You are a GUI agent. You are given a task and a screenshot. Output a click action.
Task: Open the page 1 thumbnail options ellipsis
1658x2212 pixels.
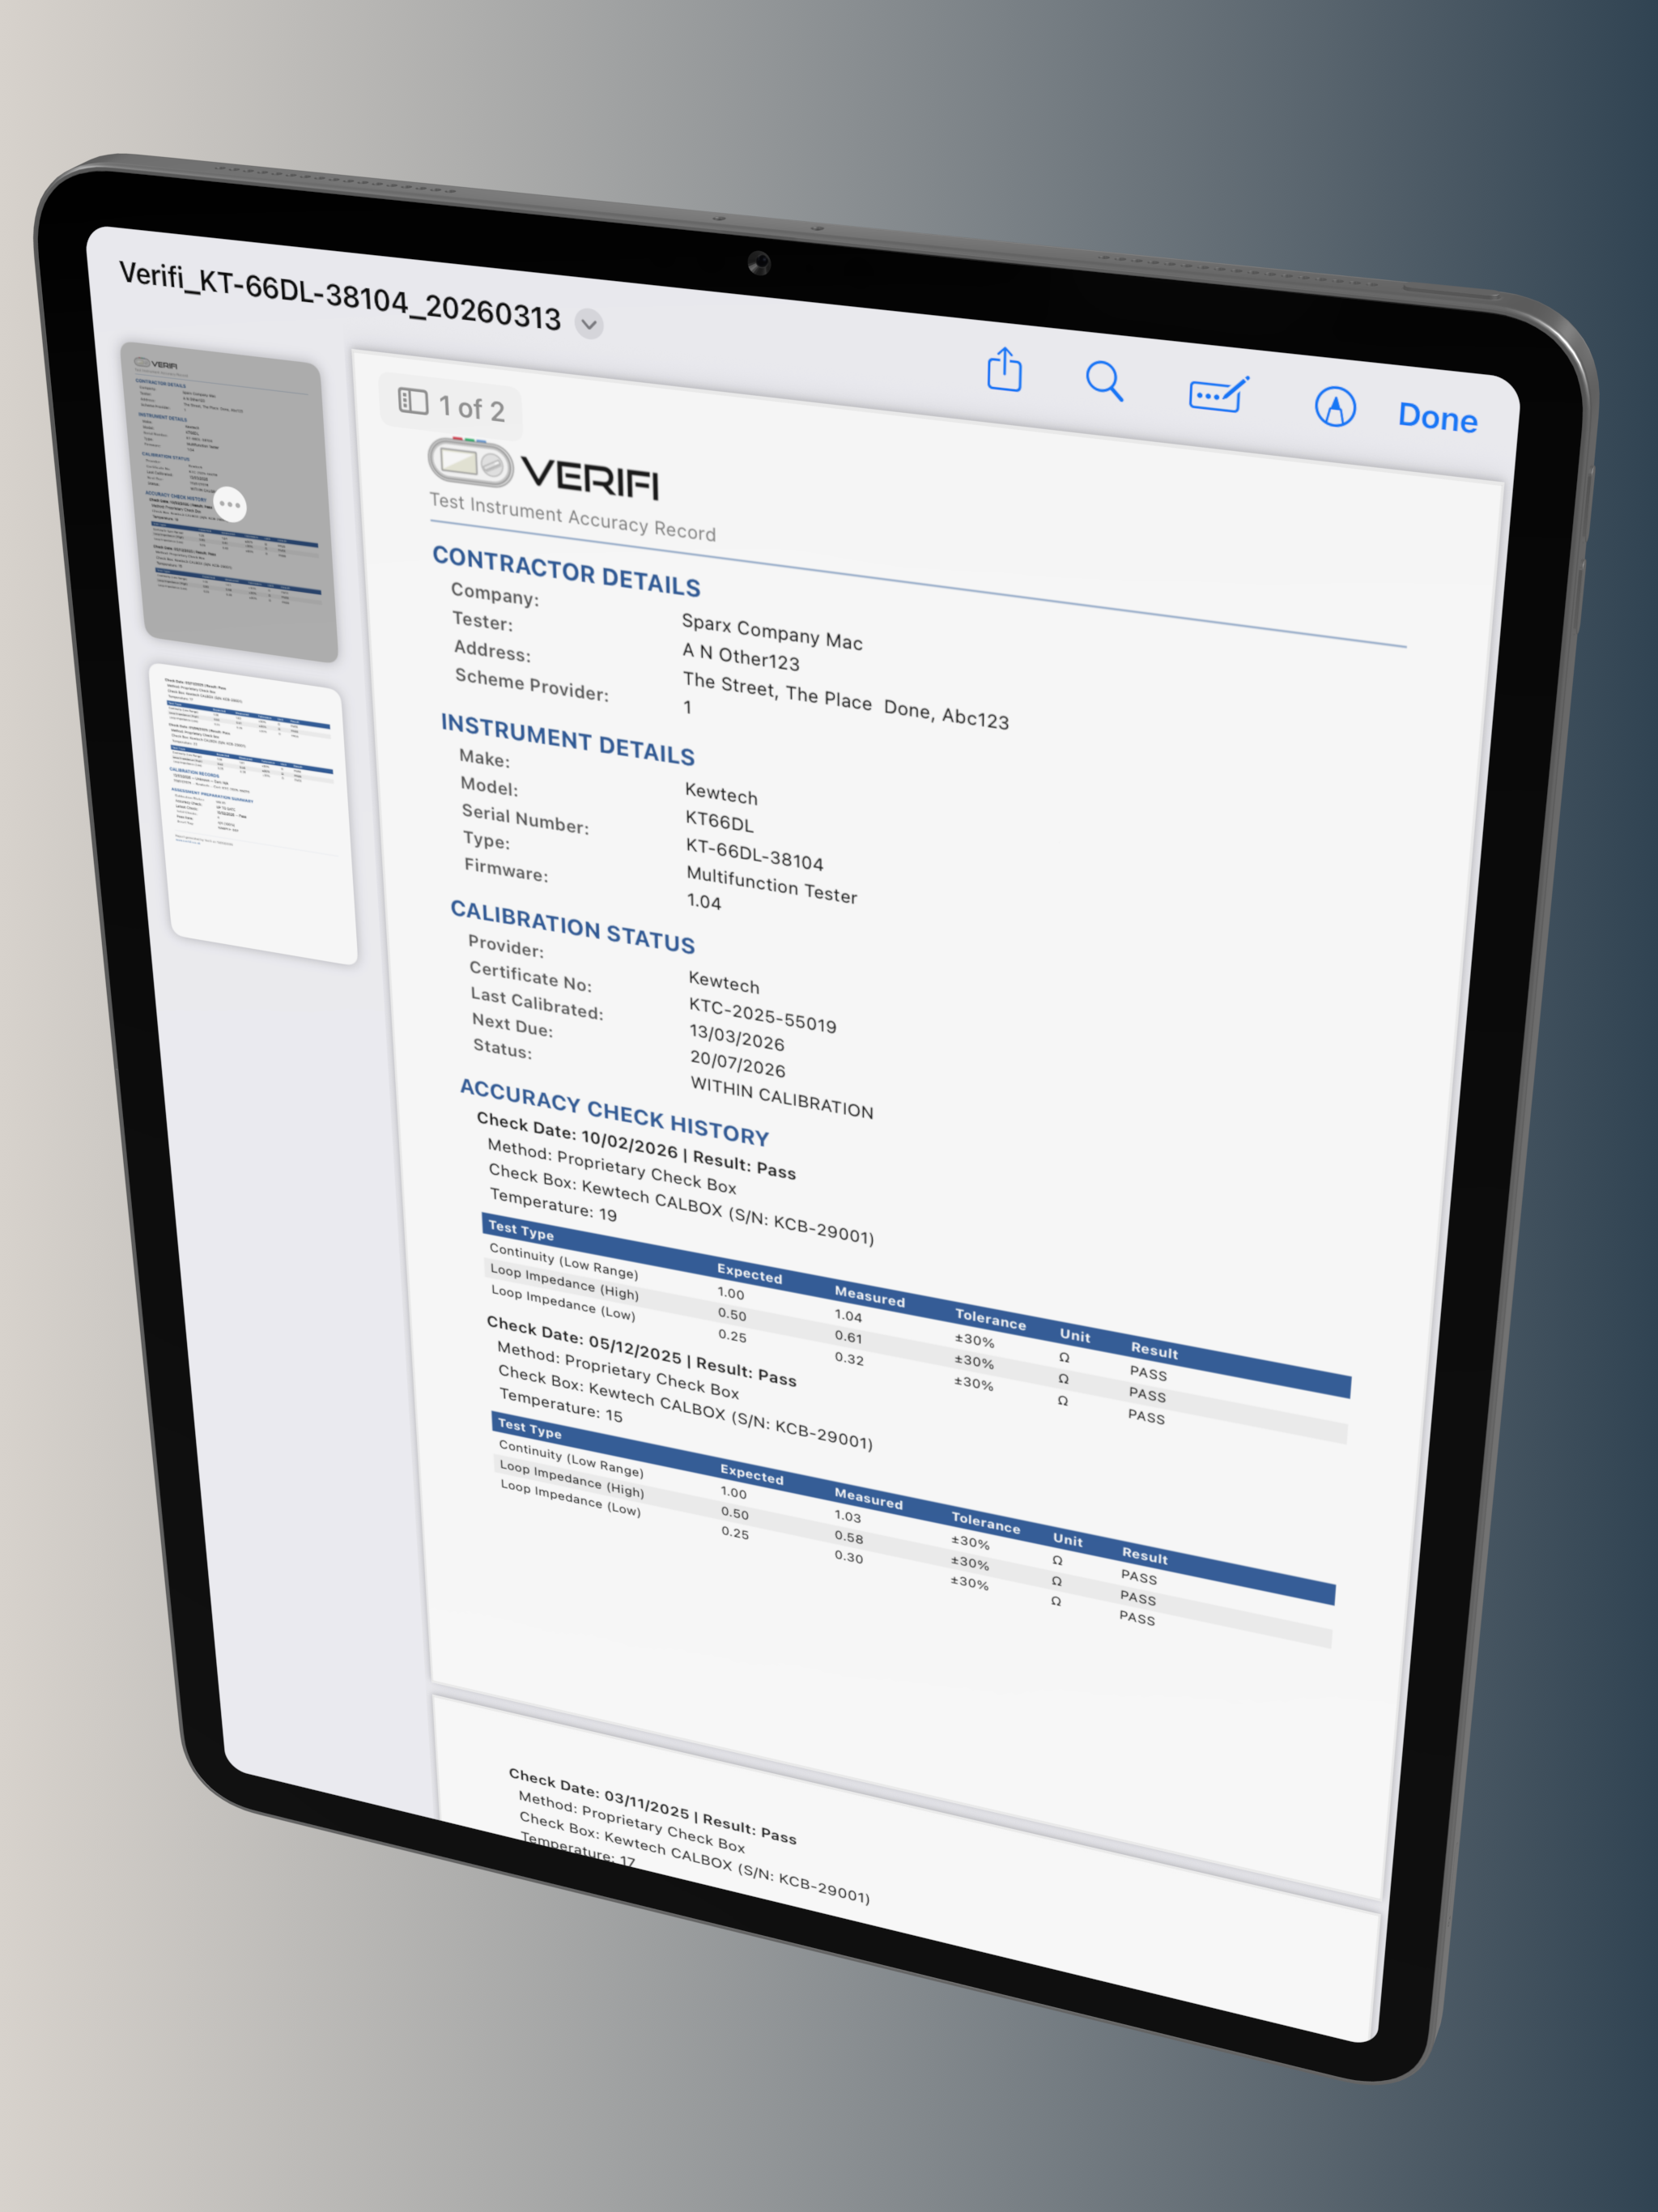(230, 504)
